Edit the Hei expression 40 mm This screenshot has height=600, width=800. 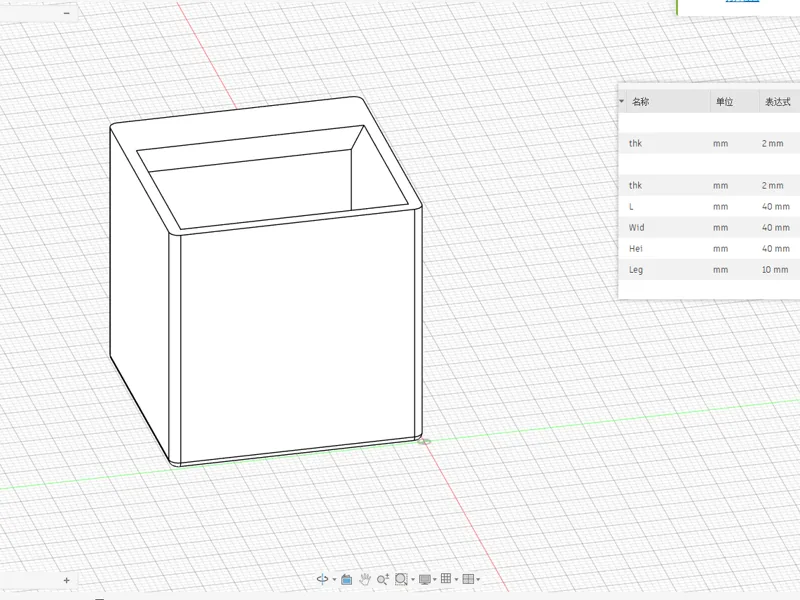[776, 248]
